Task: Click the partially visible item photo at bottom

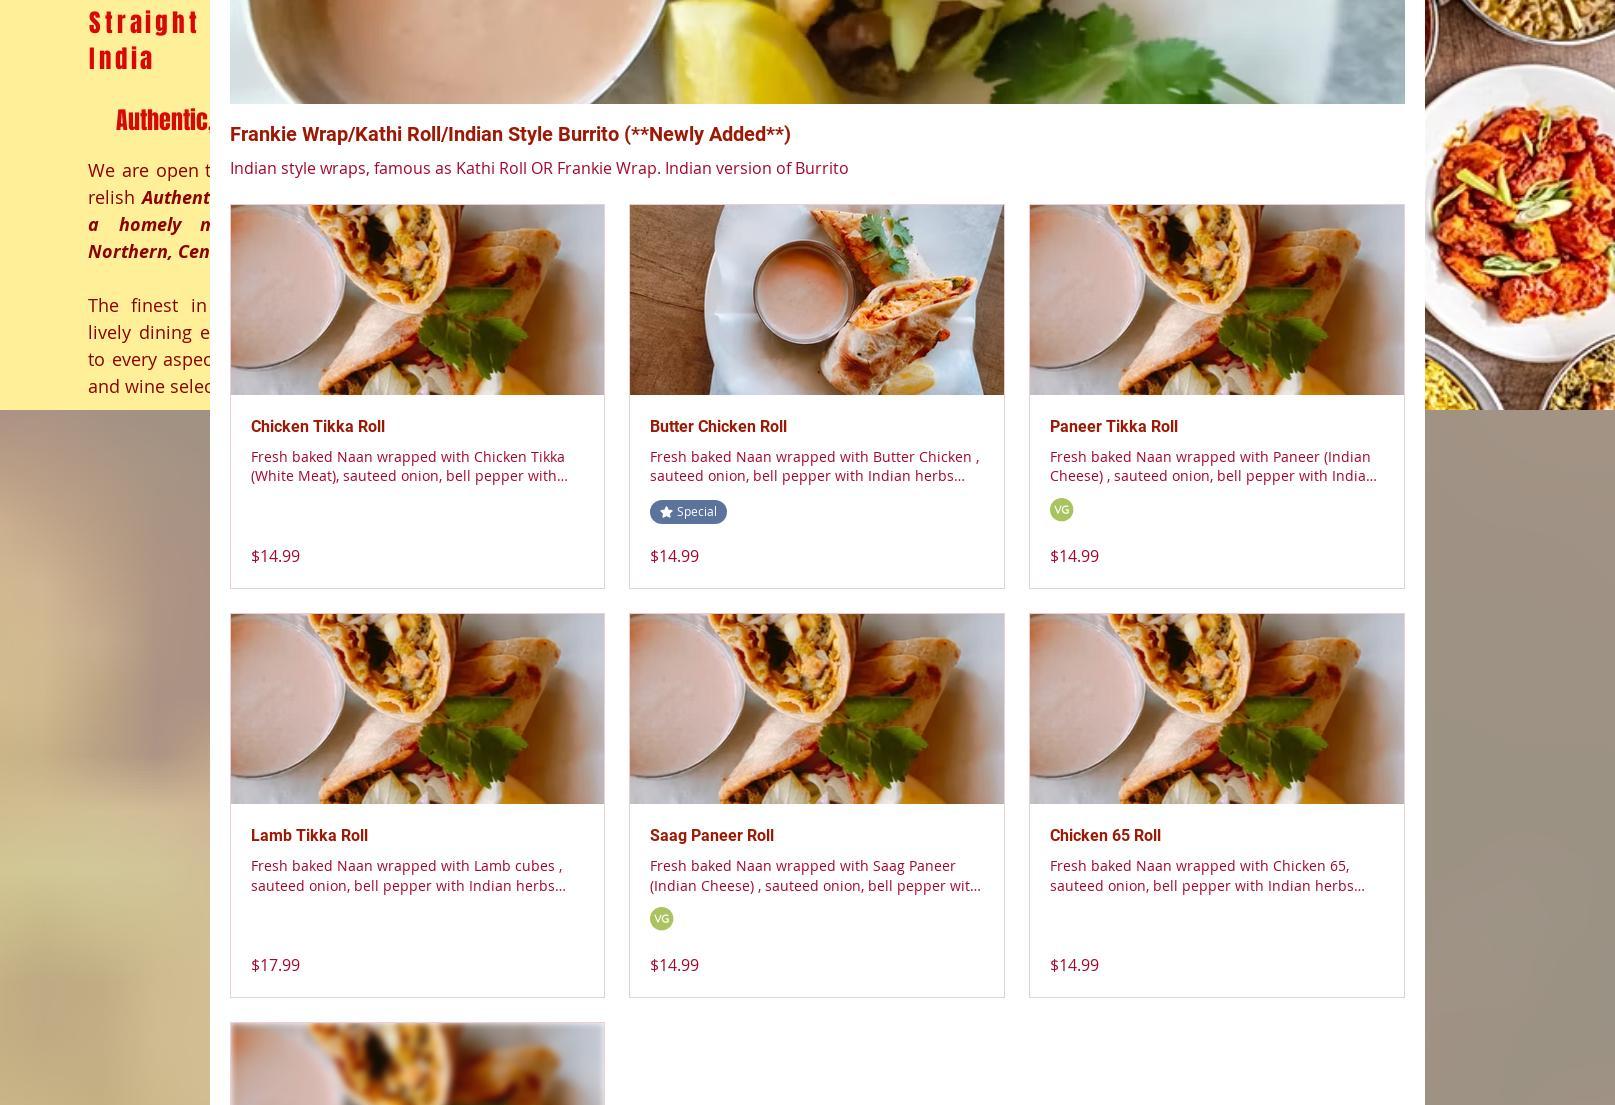Action: point(417,1064)
